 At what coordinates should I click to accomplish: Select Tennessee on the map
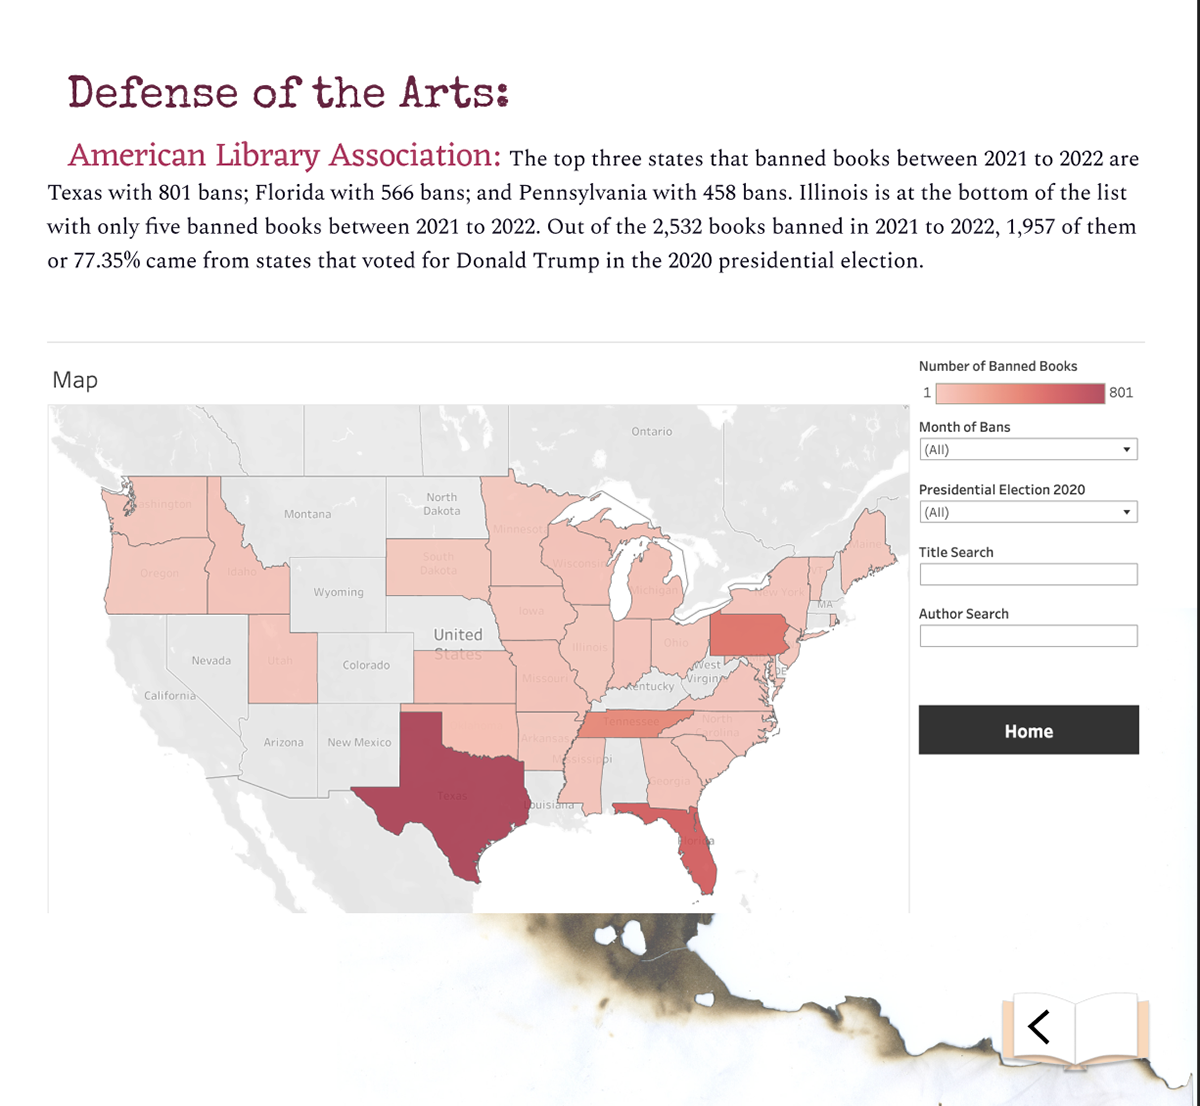[632, 723]
